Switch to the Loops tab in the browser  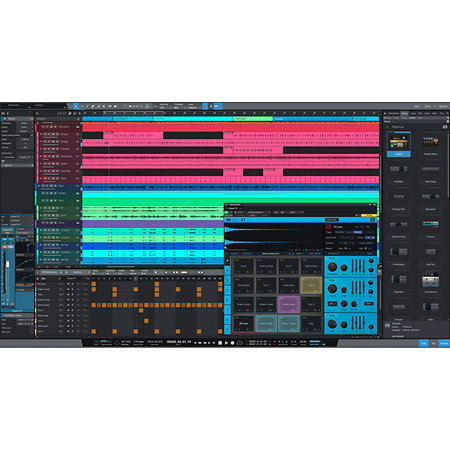coord(413,114)
